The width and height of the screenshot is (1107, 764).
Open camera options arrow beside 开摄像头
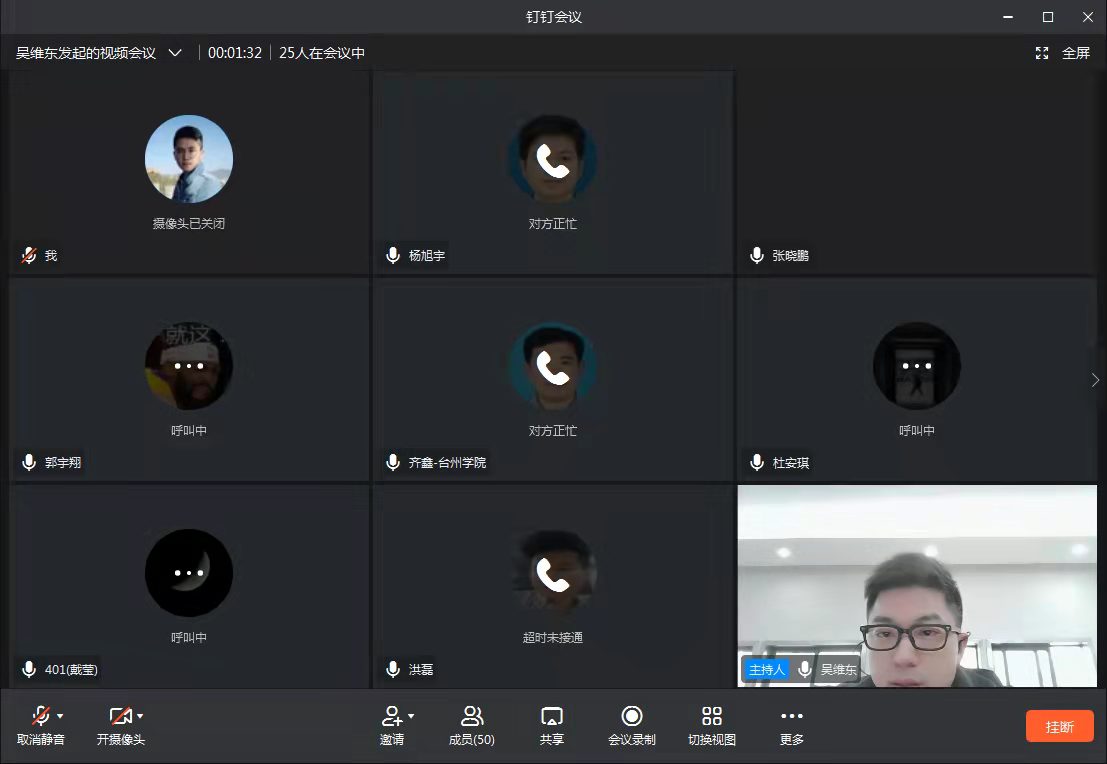(x=140, y=716)
